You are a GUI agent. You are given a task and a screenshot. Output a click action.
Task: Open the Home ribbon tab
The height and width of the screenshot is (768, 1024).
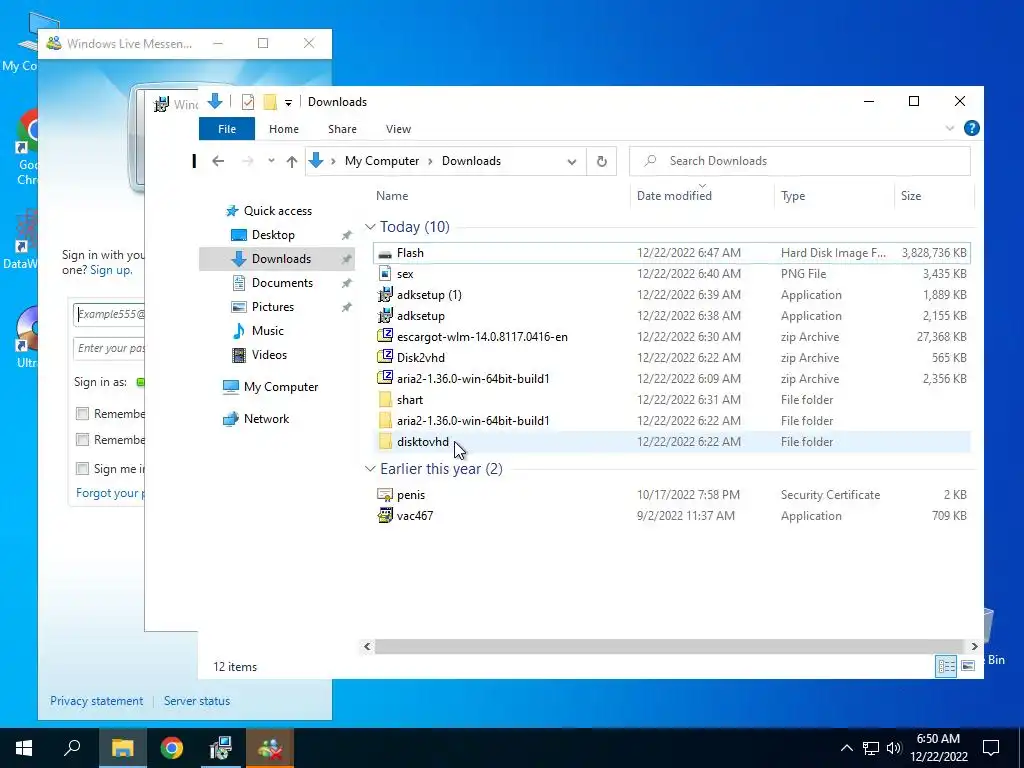[283, 129]
